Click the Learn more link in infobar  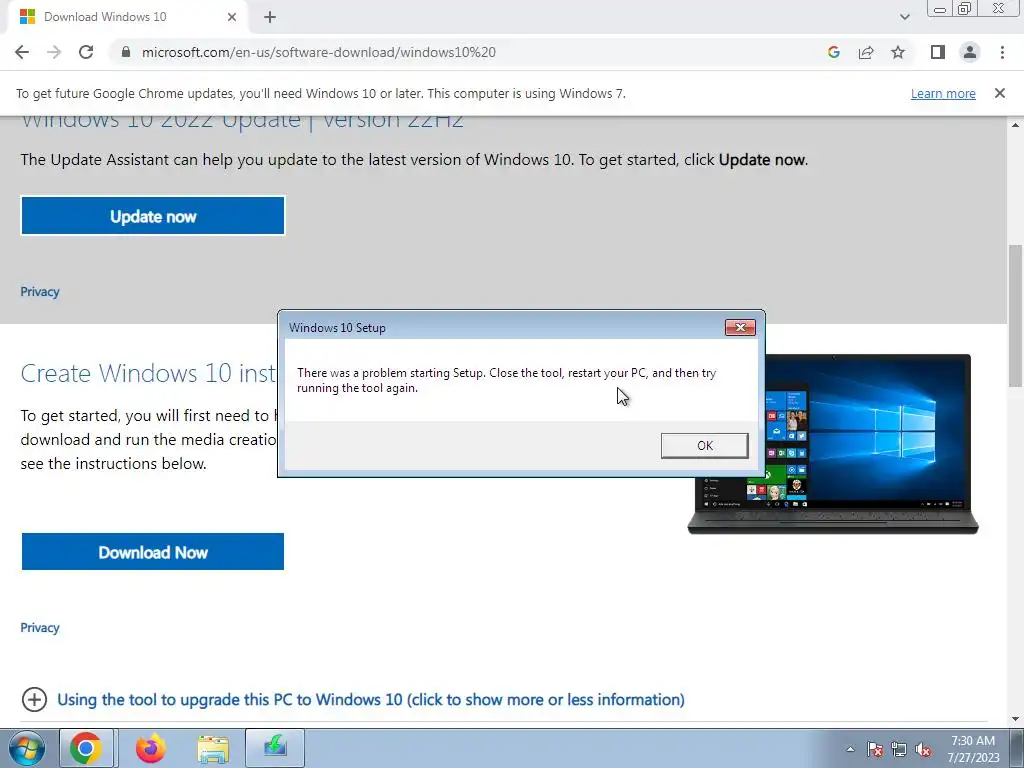943,93
